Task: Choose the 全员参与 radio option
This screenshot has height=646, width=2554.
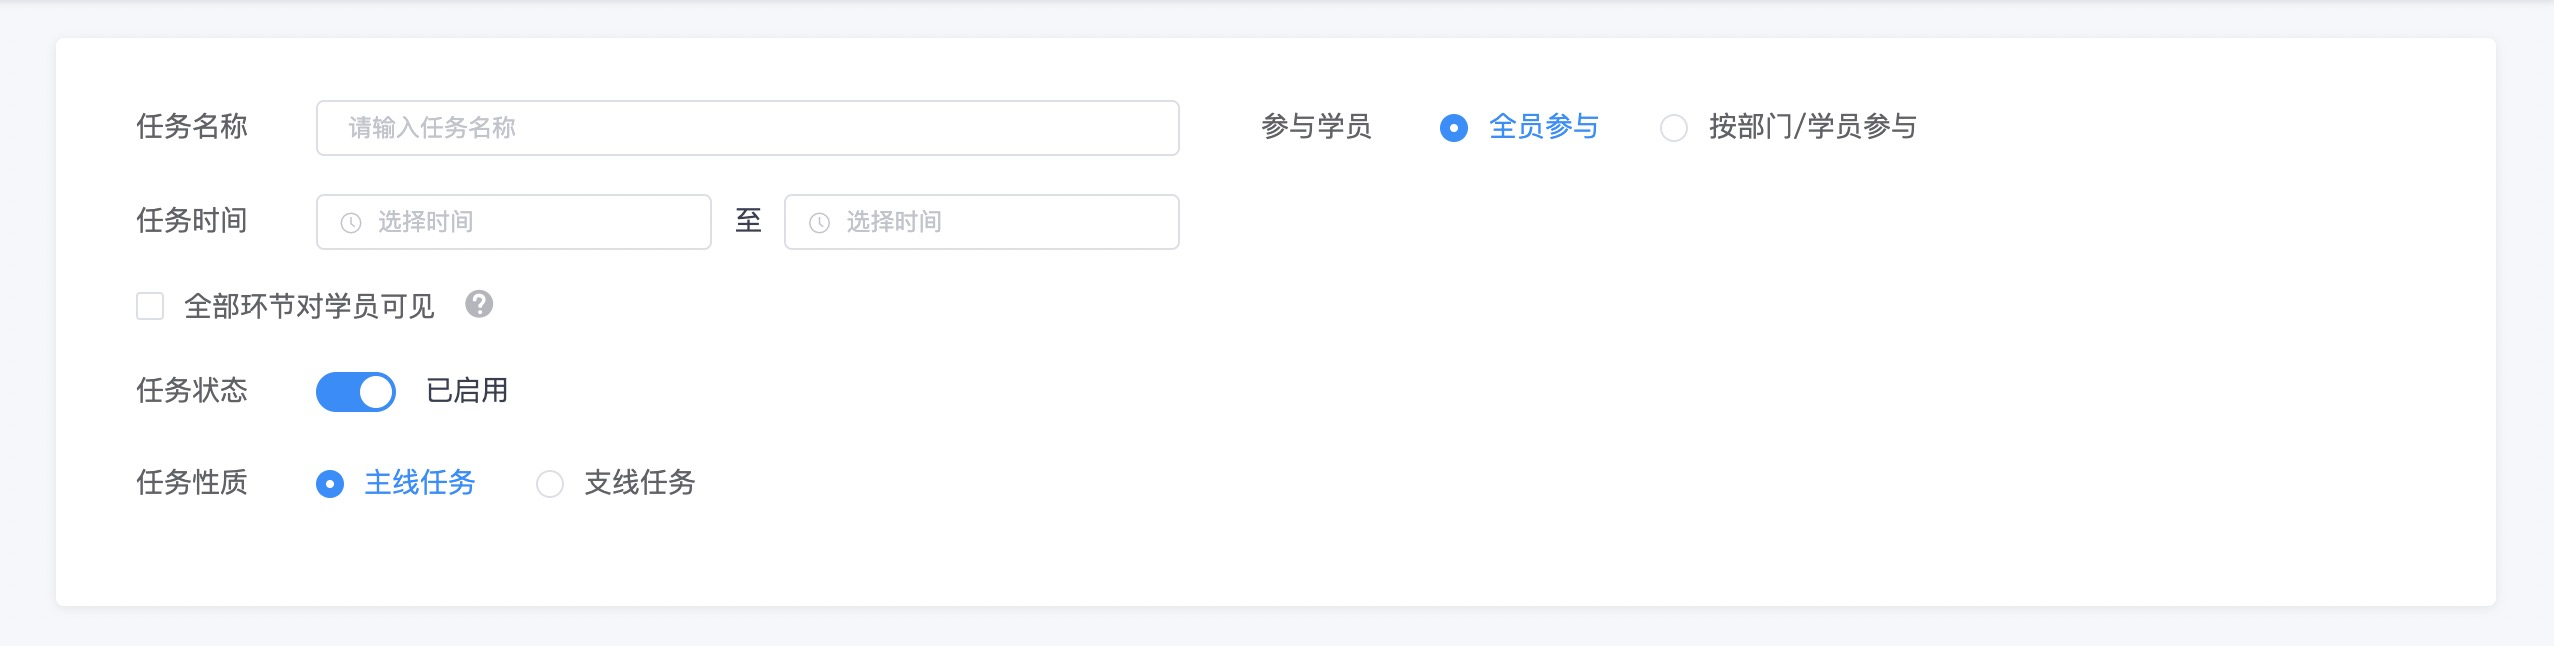Action: click(1453, 128)
